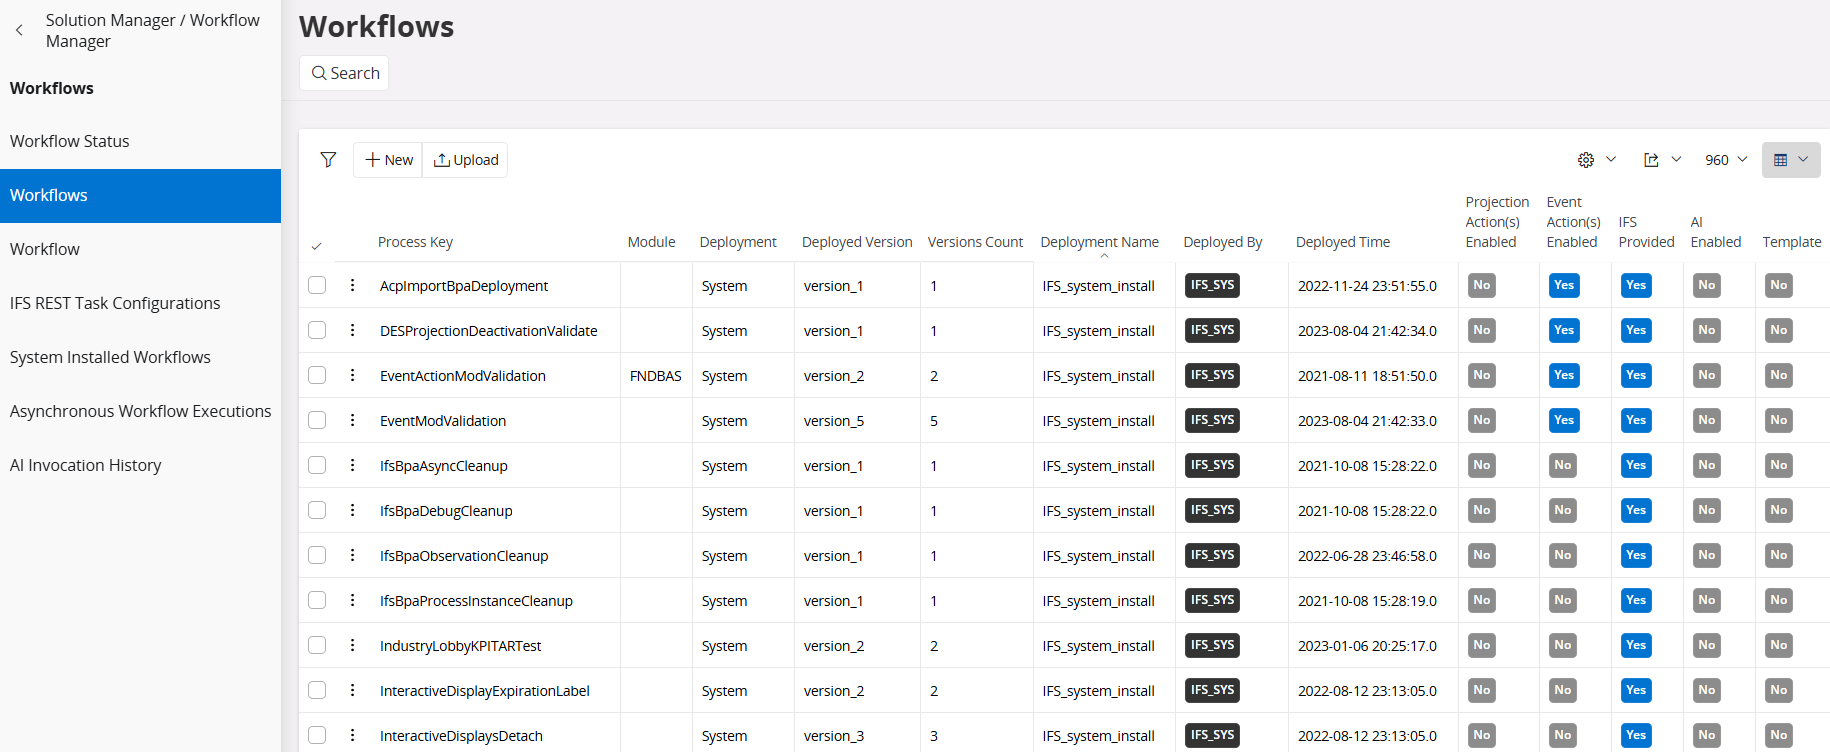The width and height of the screenshot is (1830, 752).
Task: Open row menu for InteractiveDisplaysDetach
Action: point(352,735)
